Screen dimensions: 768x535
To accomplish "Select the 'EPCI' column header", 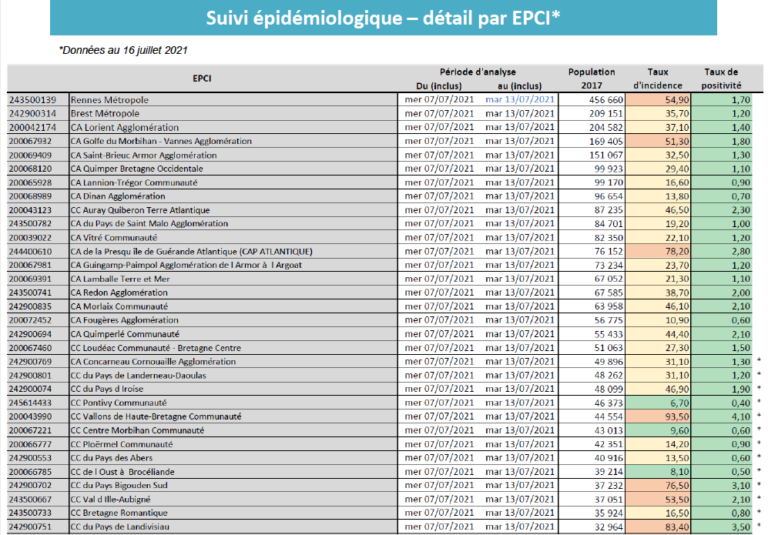I will pyautogui.click(x=201, y=79).
